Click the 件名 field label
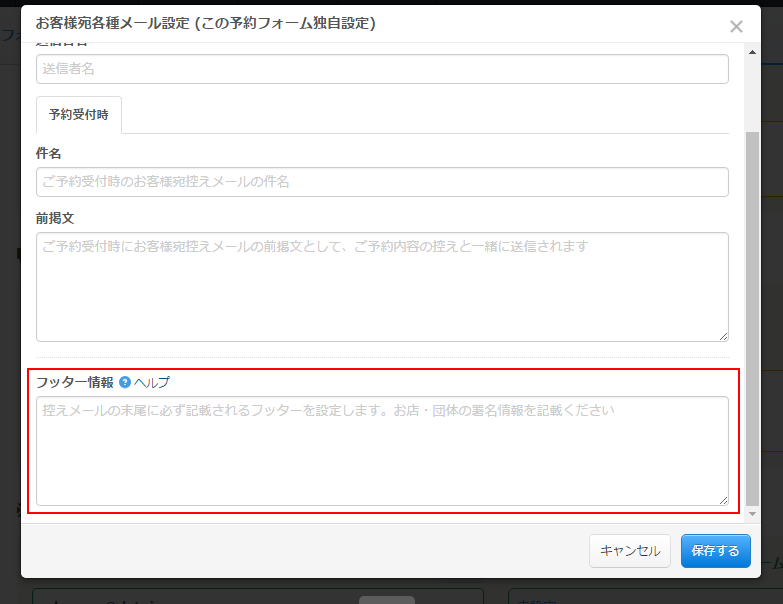The width and height of the screenshot is (783, 604). point(49,153)
